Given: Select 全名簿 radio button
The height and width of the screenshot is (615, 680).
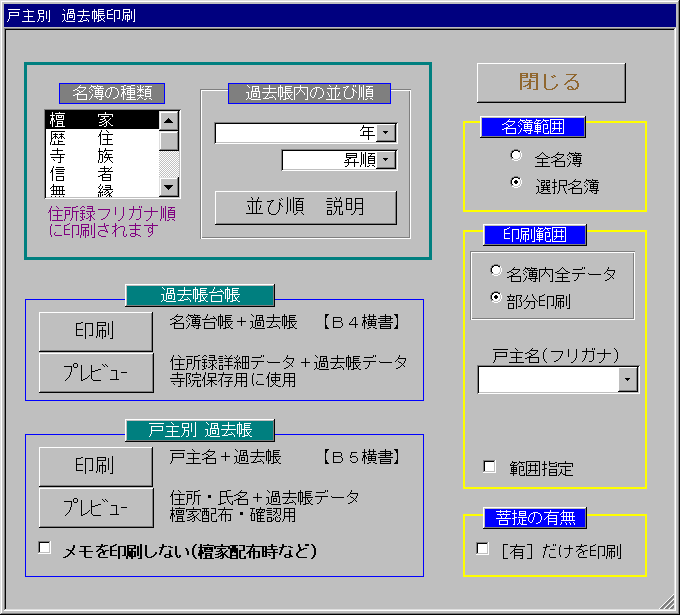Looking at the screenshot, I should pyautogui.click(x=516, y=156).
